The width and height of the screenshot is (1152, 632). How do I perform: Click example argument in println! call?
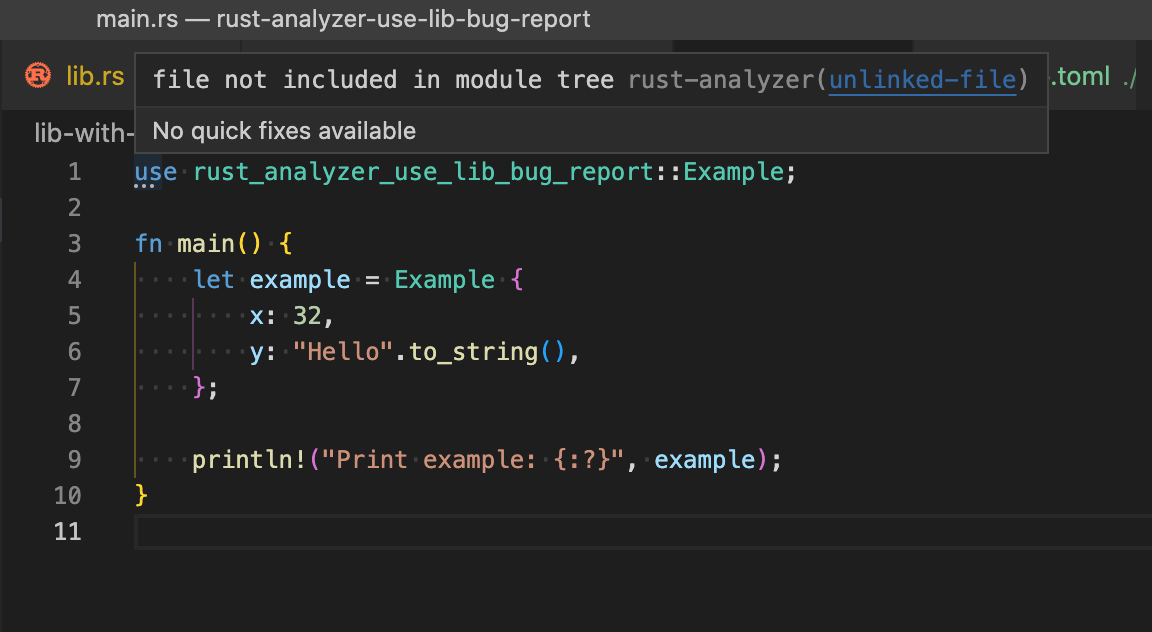[704, 459]
